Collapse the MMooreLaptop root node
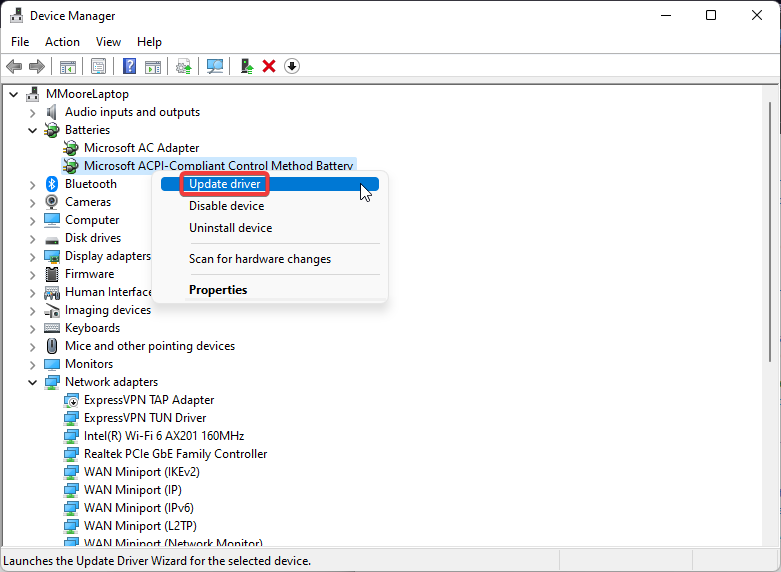Image resolution: width=781 pixels, height=572 pixels. point(14,94)
